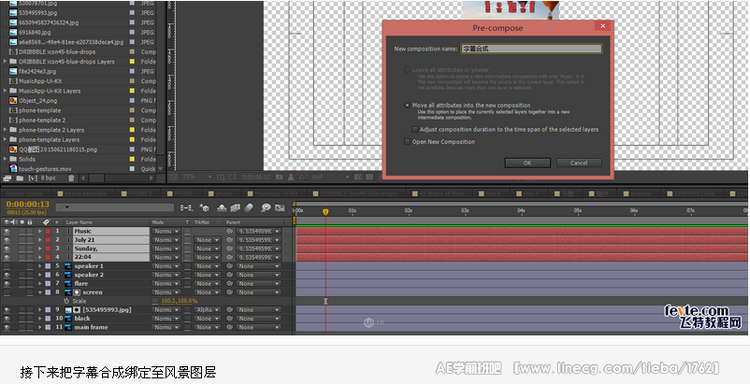Create new folder in Project panel

click(20, 178)
